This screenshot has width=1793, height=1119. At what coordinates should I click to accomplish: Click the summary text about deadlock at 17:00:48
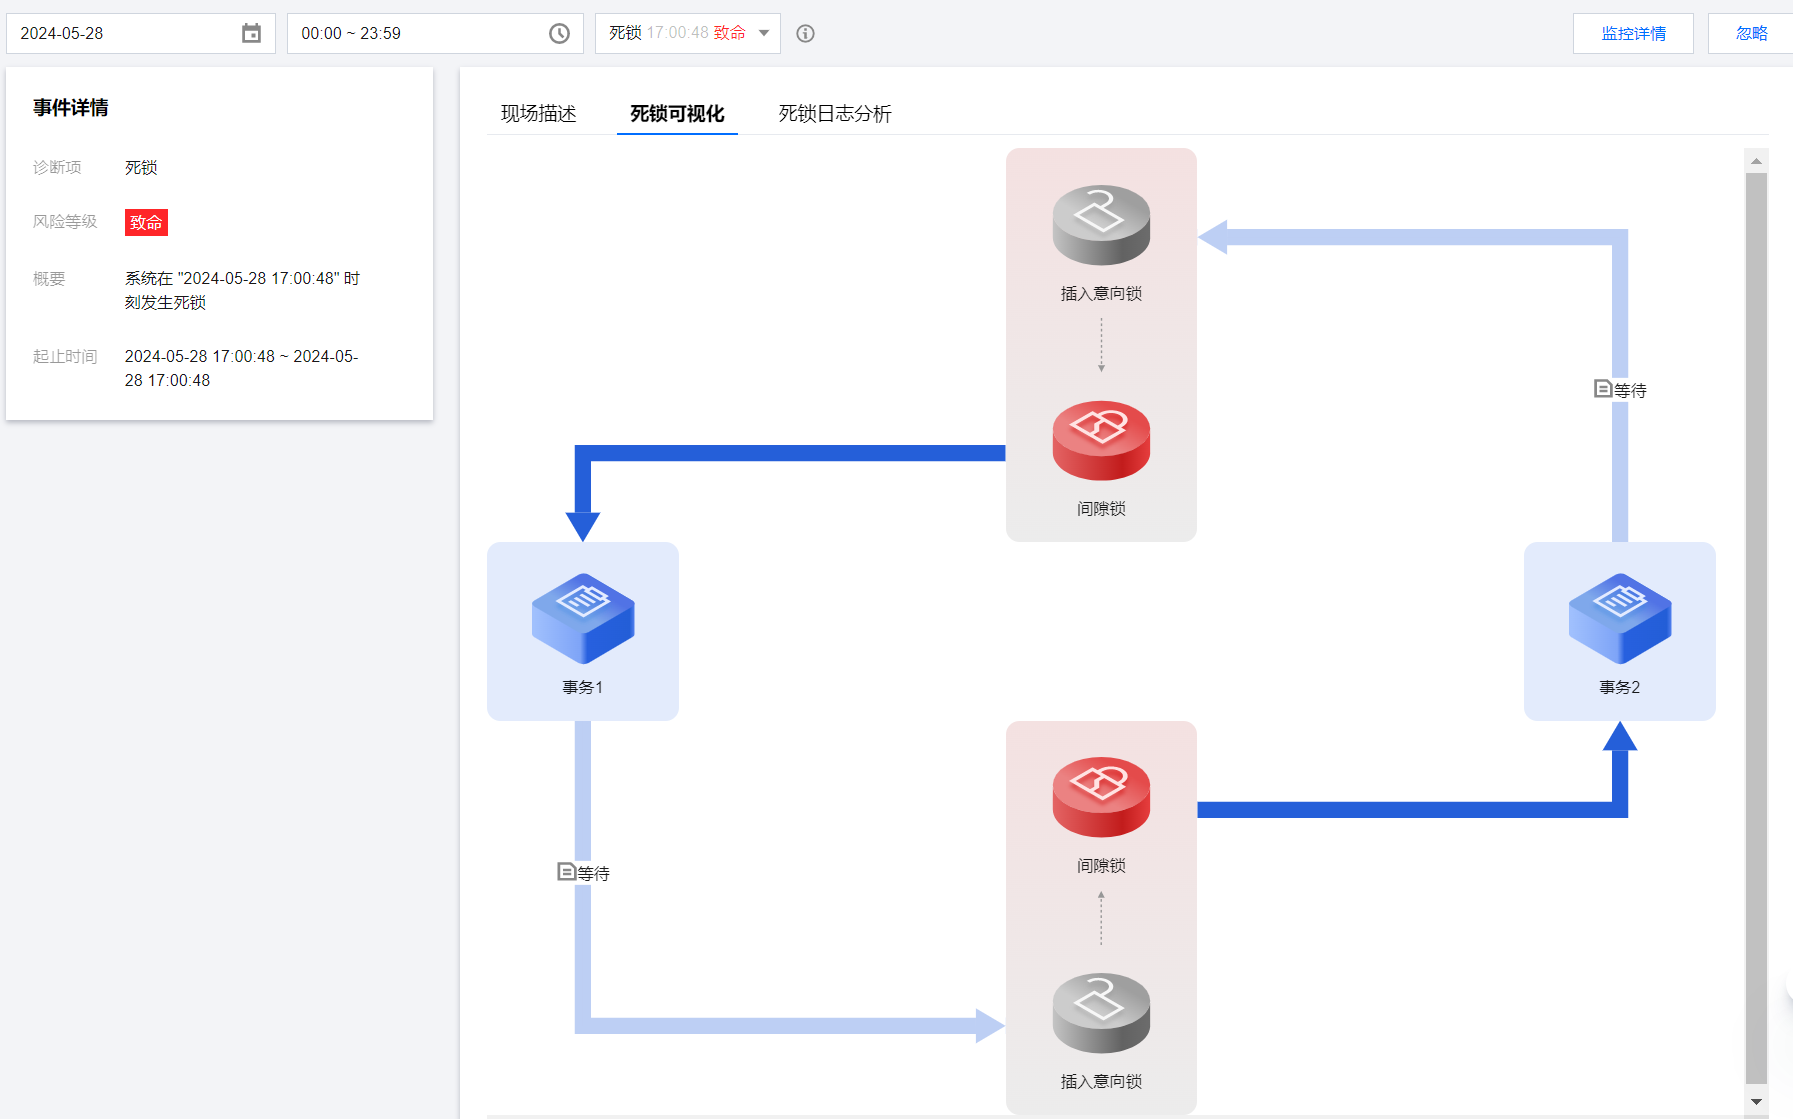click(x=242, y=290)
